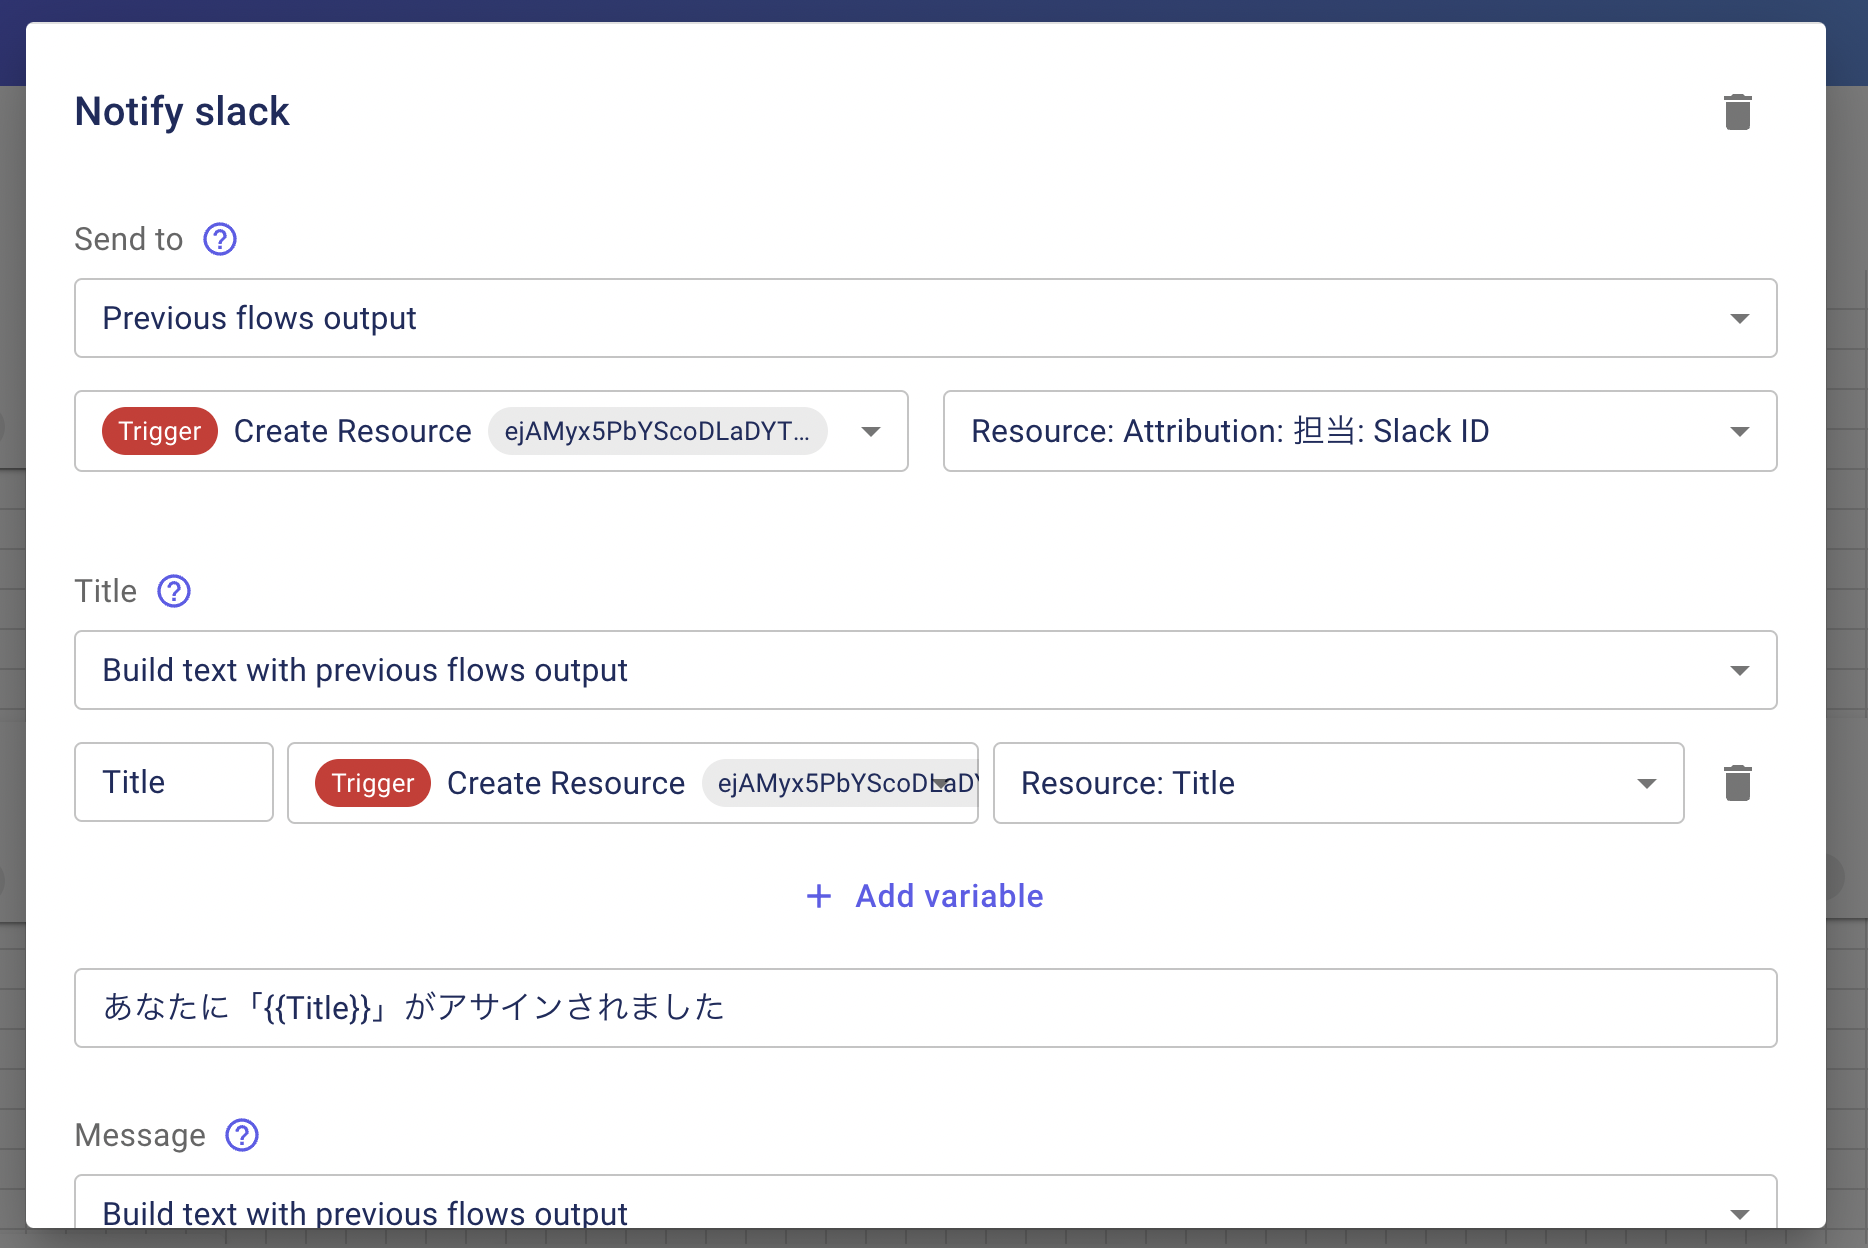Click the Message label
The width and height of the screenshot is (1868, 1248).
(140, 1135)
